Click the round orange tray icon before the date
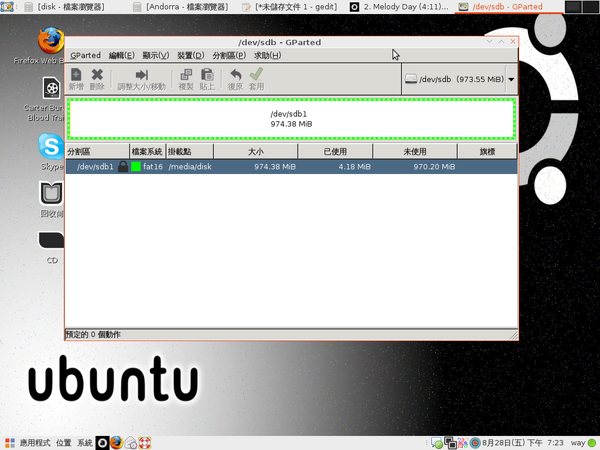This screenshot has width=600, height=450. 475,443
